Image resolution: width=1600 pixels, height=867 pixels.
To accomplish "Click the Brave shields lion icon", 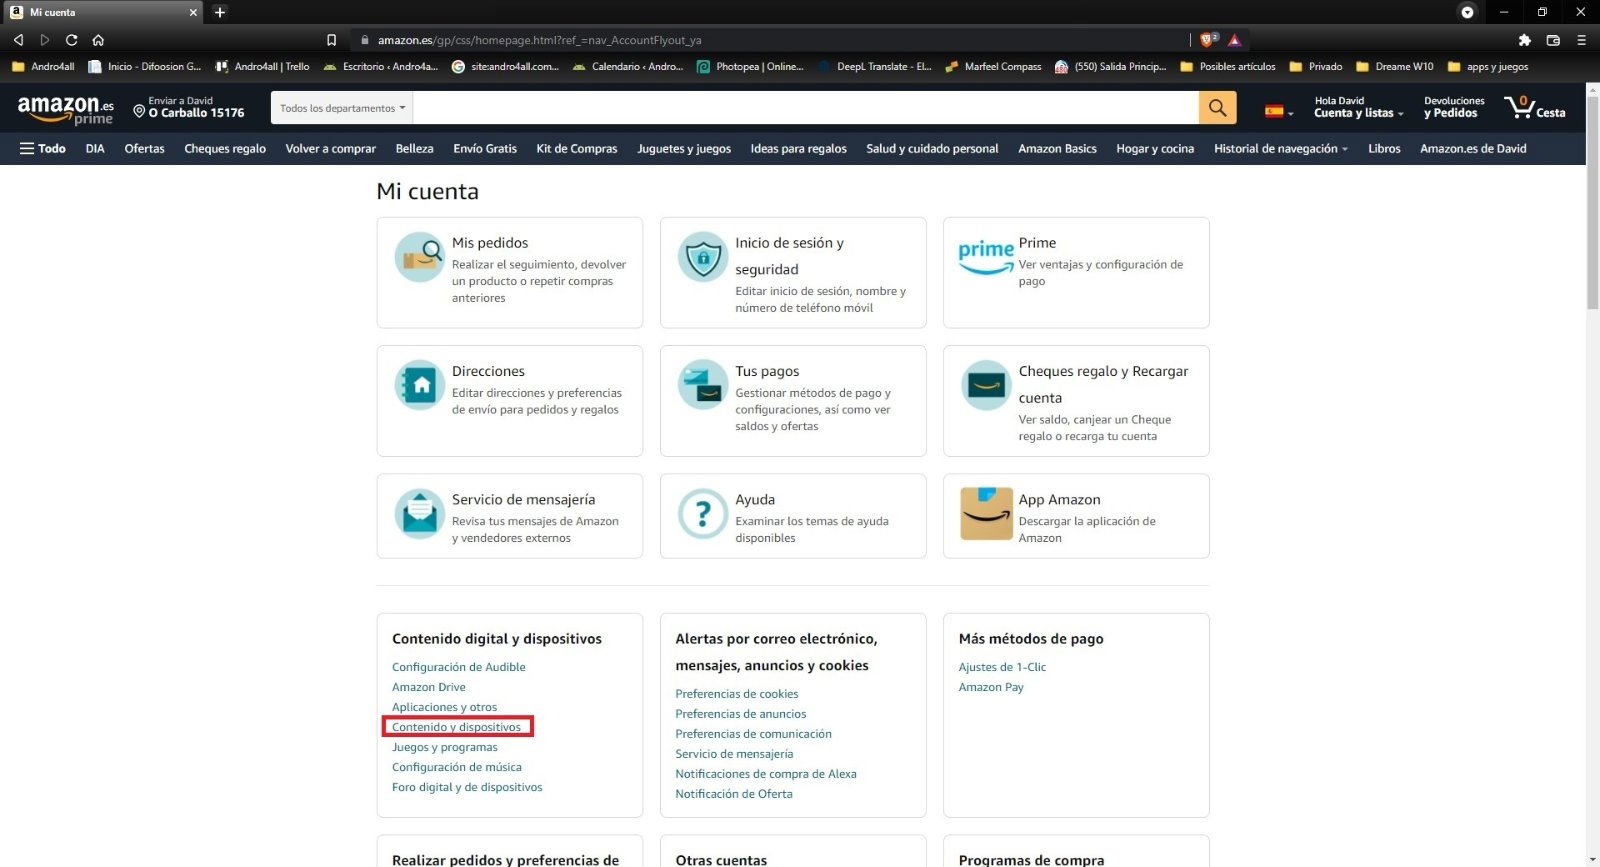I will tap(1208, 40).
